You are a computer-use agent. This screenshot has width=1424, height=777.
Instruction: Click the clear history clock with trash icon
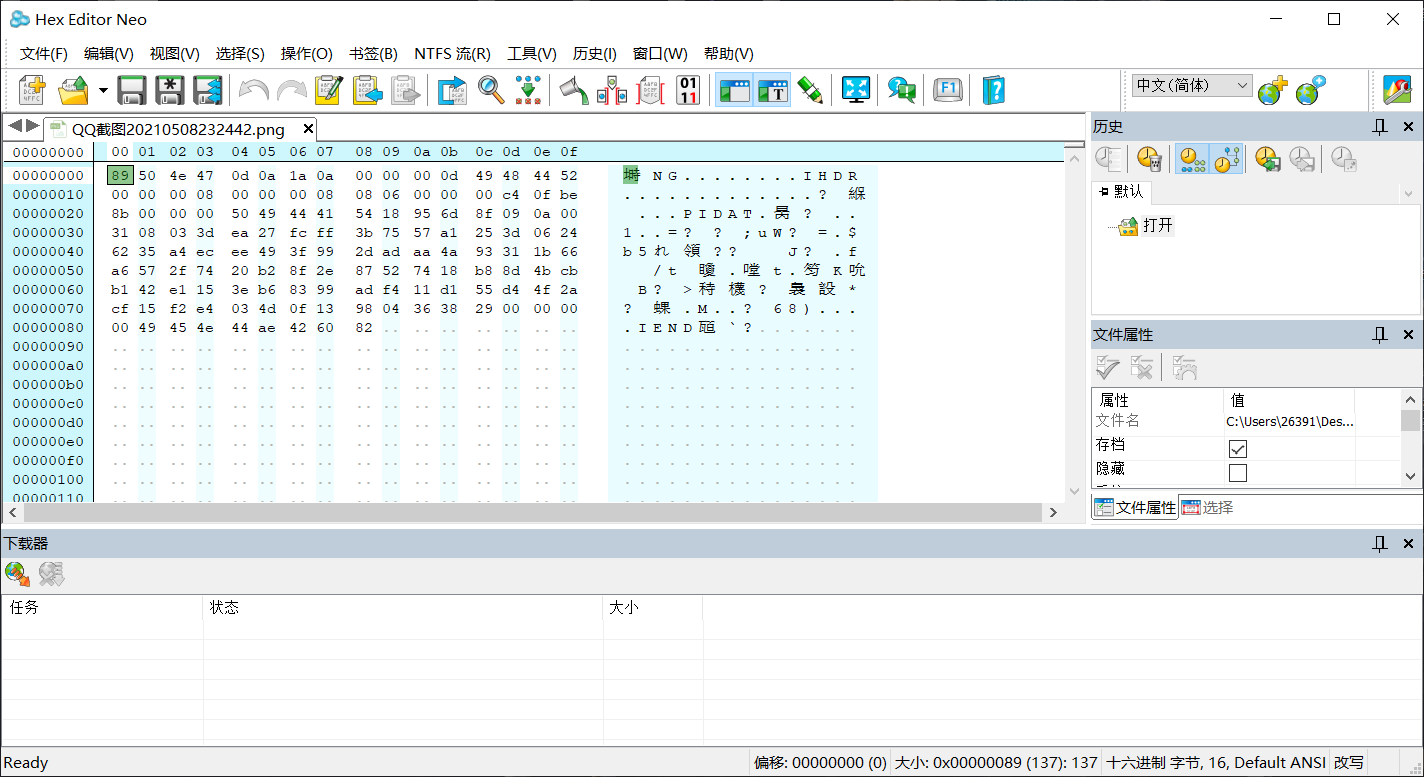pos(1149,159)
